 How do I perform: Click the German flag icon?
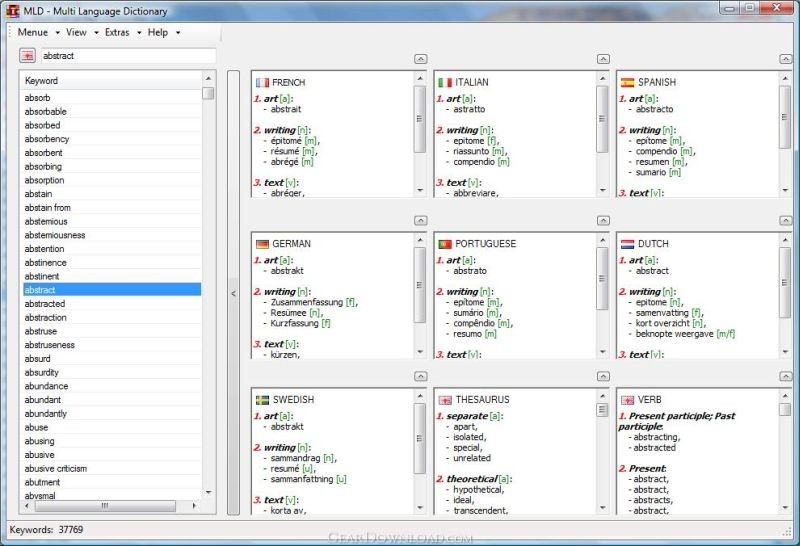(x=262, y=244)
